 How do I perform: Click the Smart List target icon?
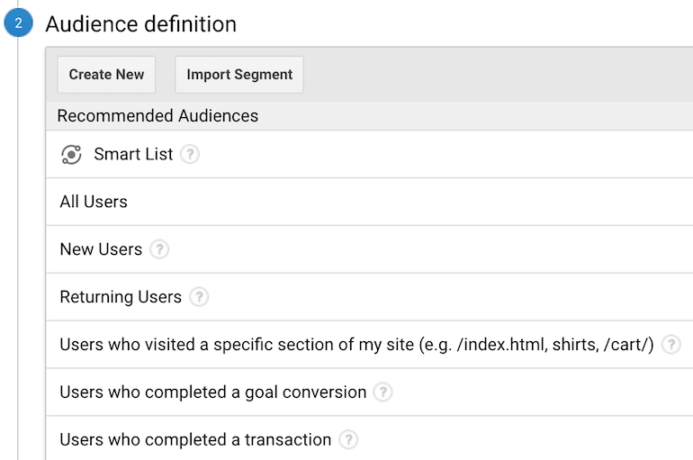(71, 154)
